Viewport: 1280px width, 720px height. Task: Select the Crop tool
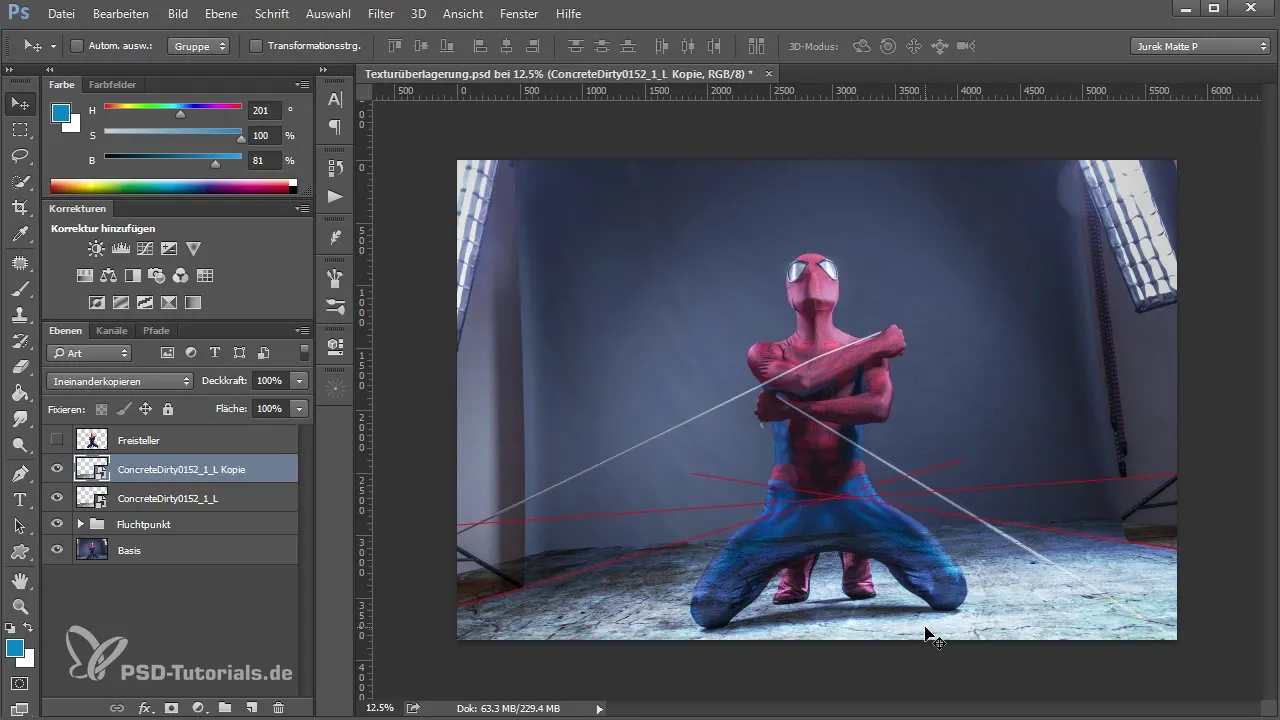[x=20, y=208]
